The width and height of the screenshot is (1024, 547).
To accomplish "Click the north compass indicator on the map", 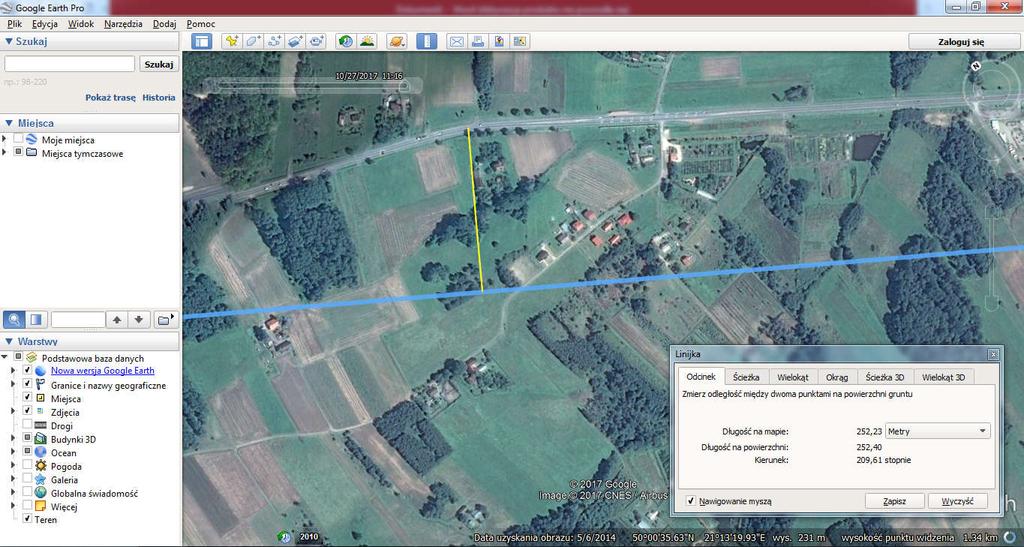I will click(976, 66).
